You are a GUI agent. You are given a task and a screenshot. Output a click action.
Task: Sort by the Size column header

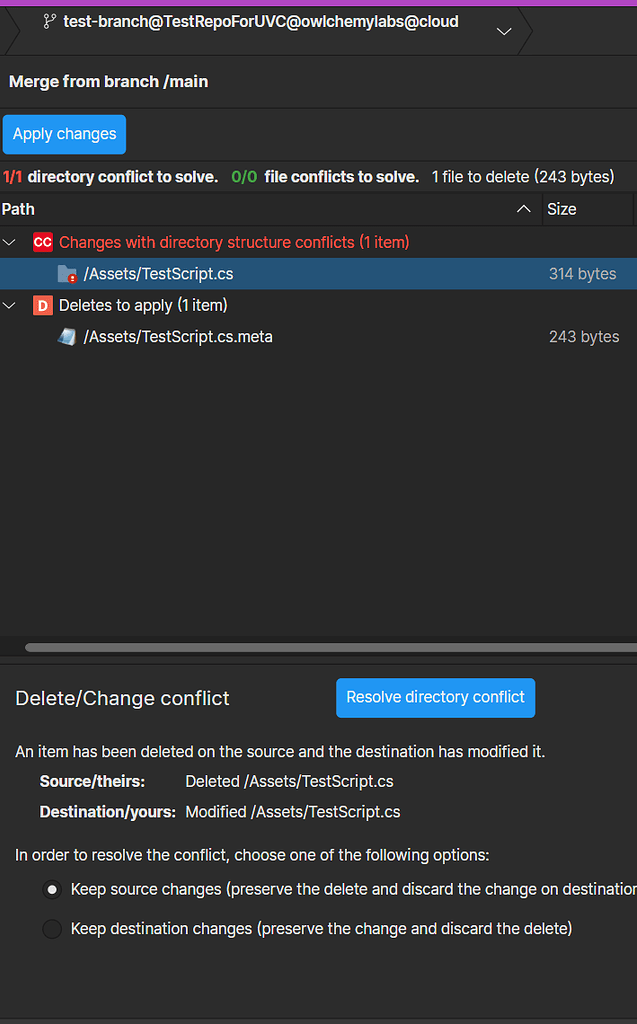[562, 209]
